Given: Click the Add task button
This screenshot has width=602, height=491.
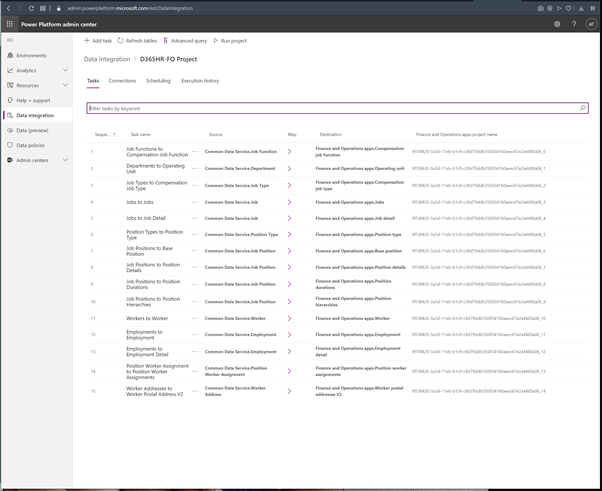Looking at the screenshot, I should pyautogui.click(x=98, y=41).
